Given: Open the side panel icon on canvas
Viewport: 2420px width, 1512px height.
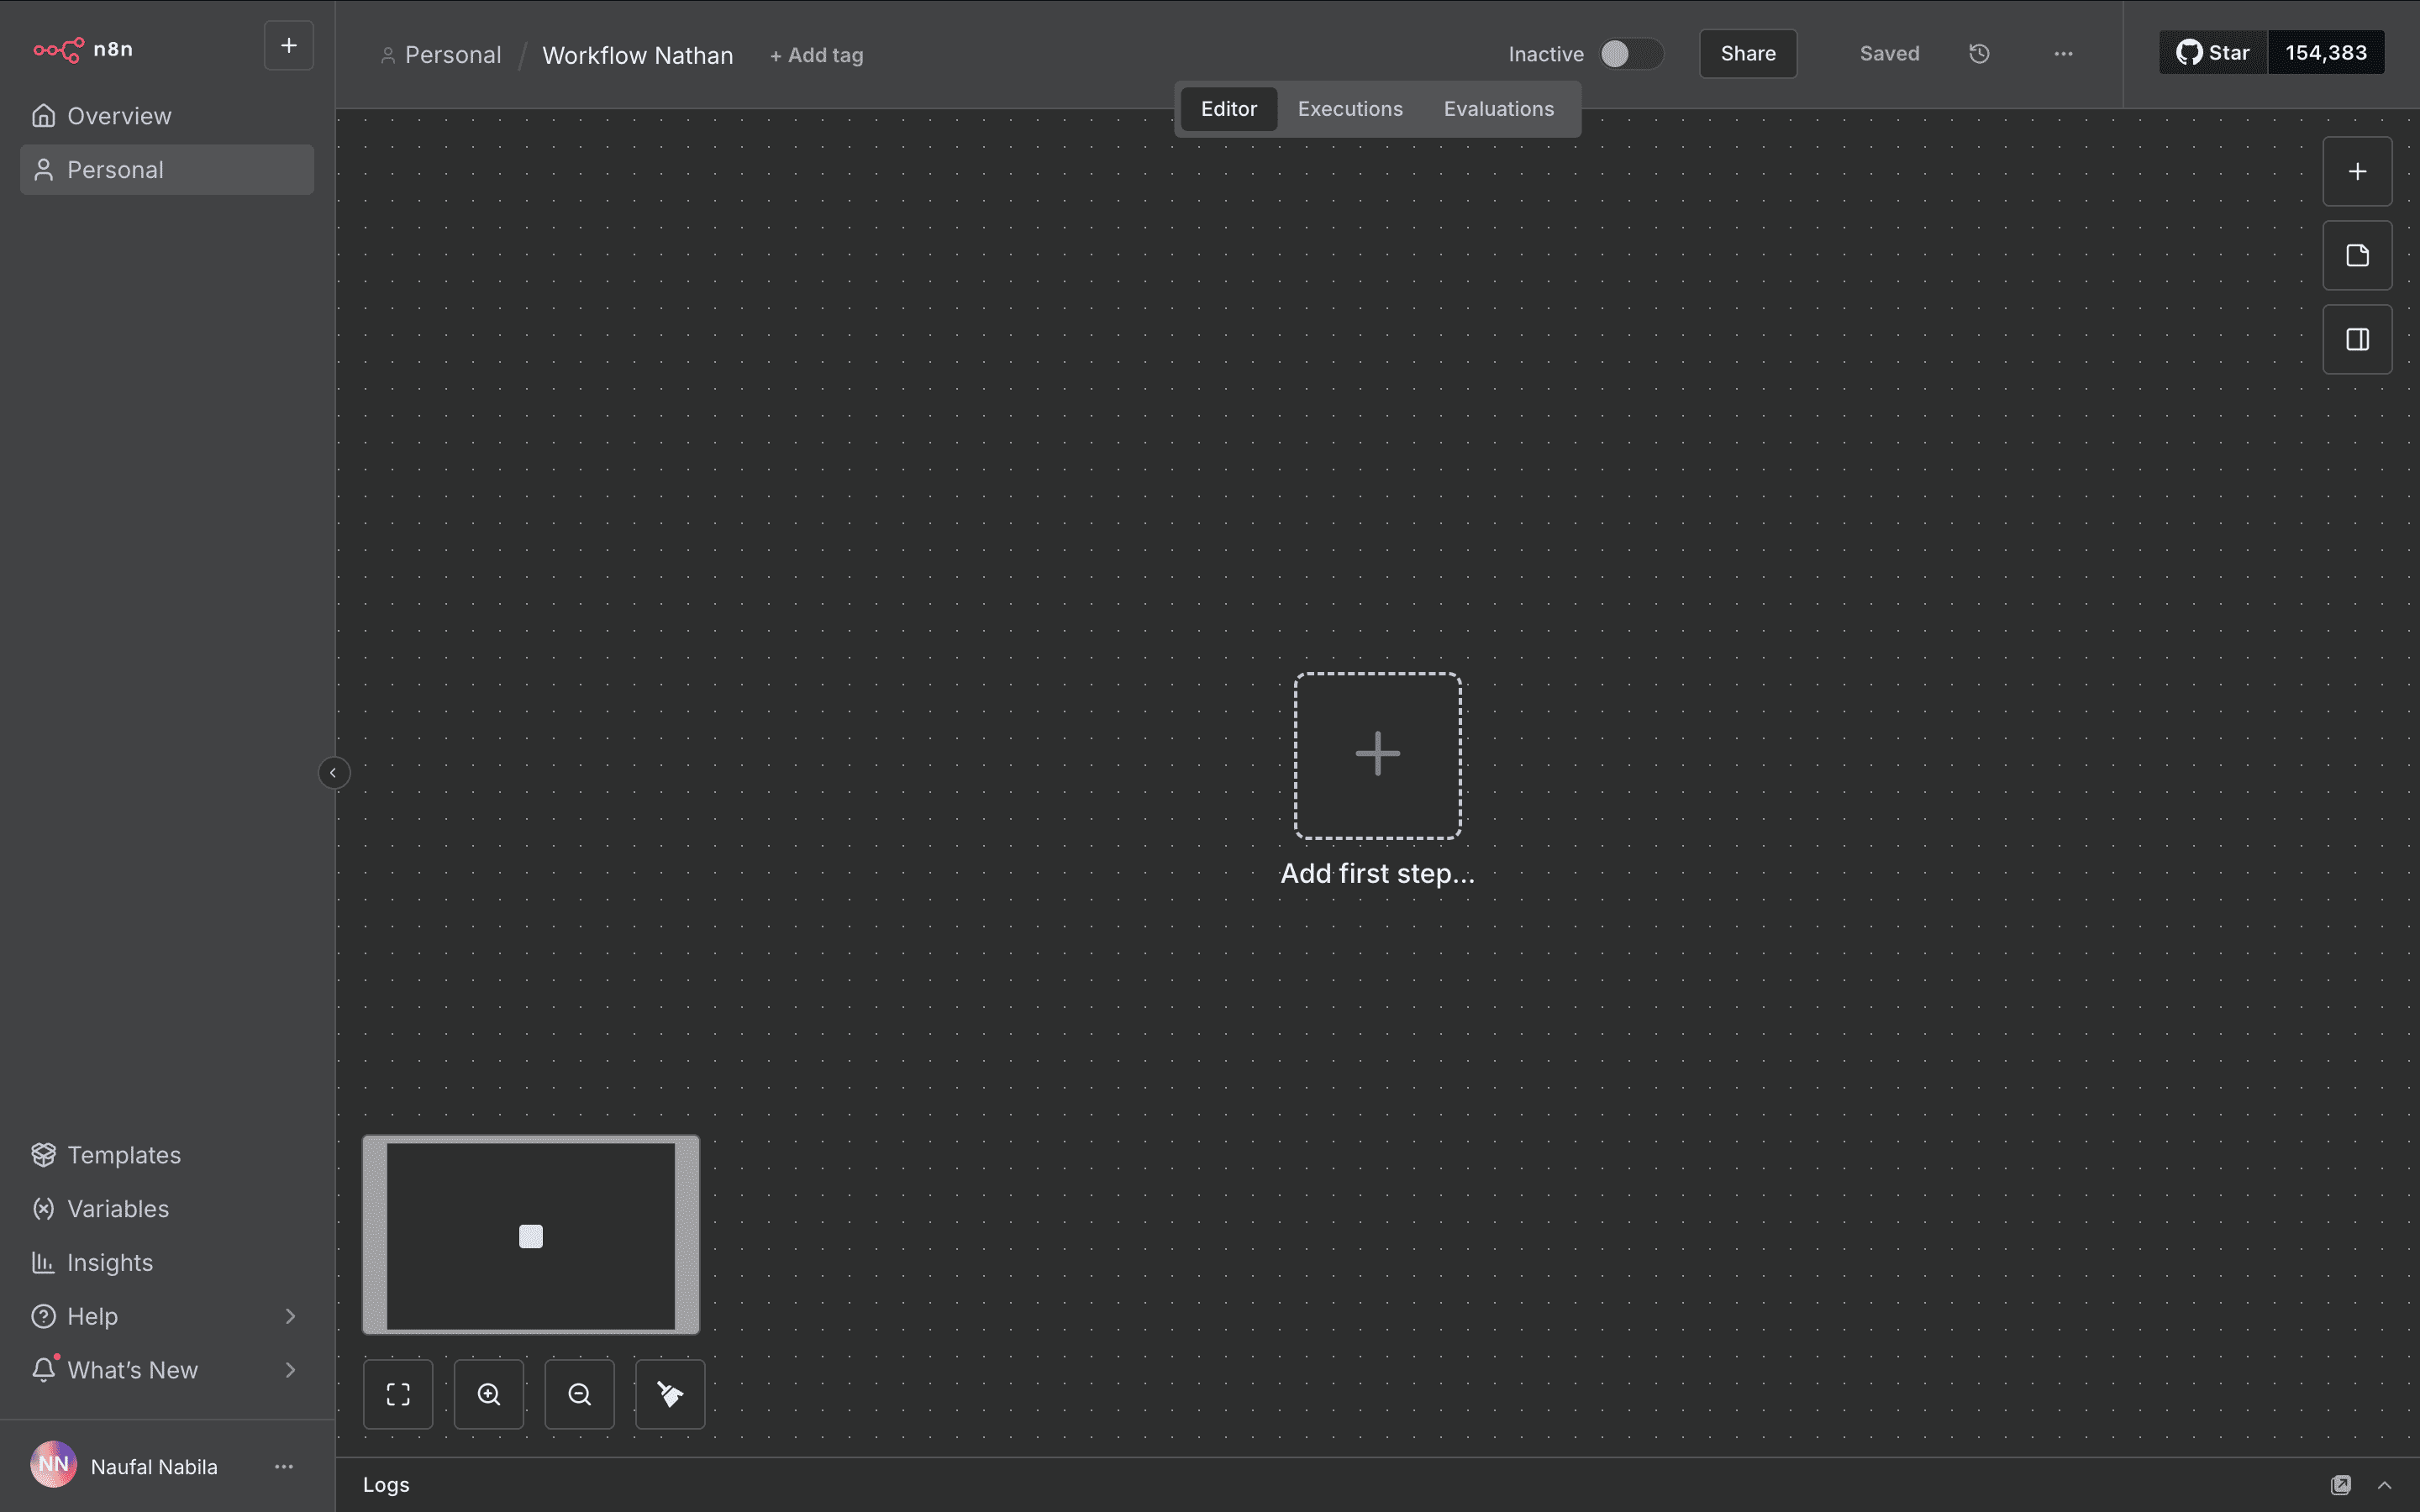Looking at the screenshot, I should coord(2357,339).
